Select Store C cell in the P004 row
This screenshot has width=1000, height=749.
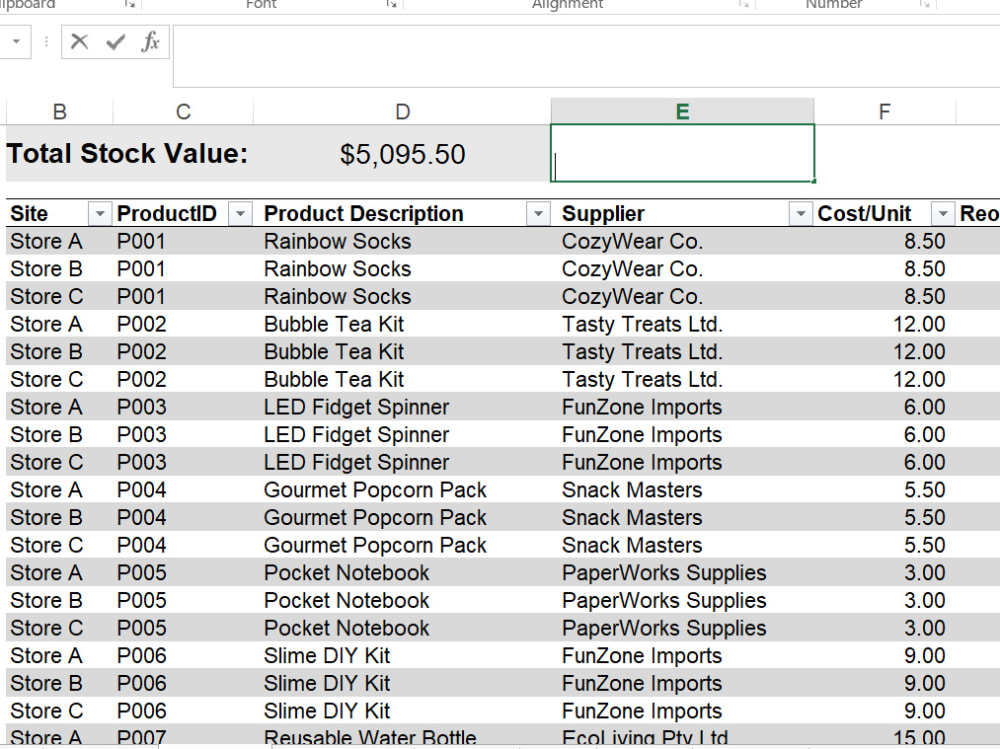tap(59, 545)
